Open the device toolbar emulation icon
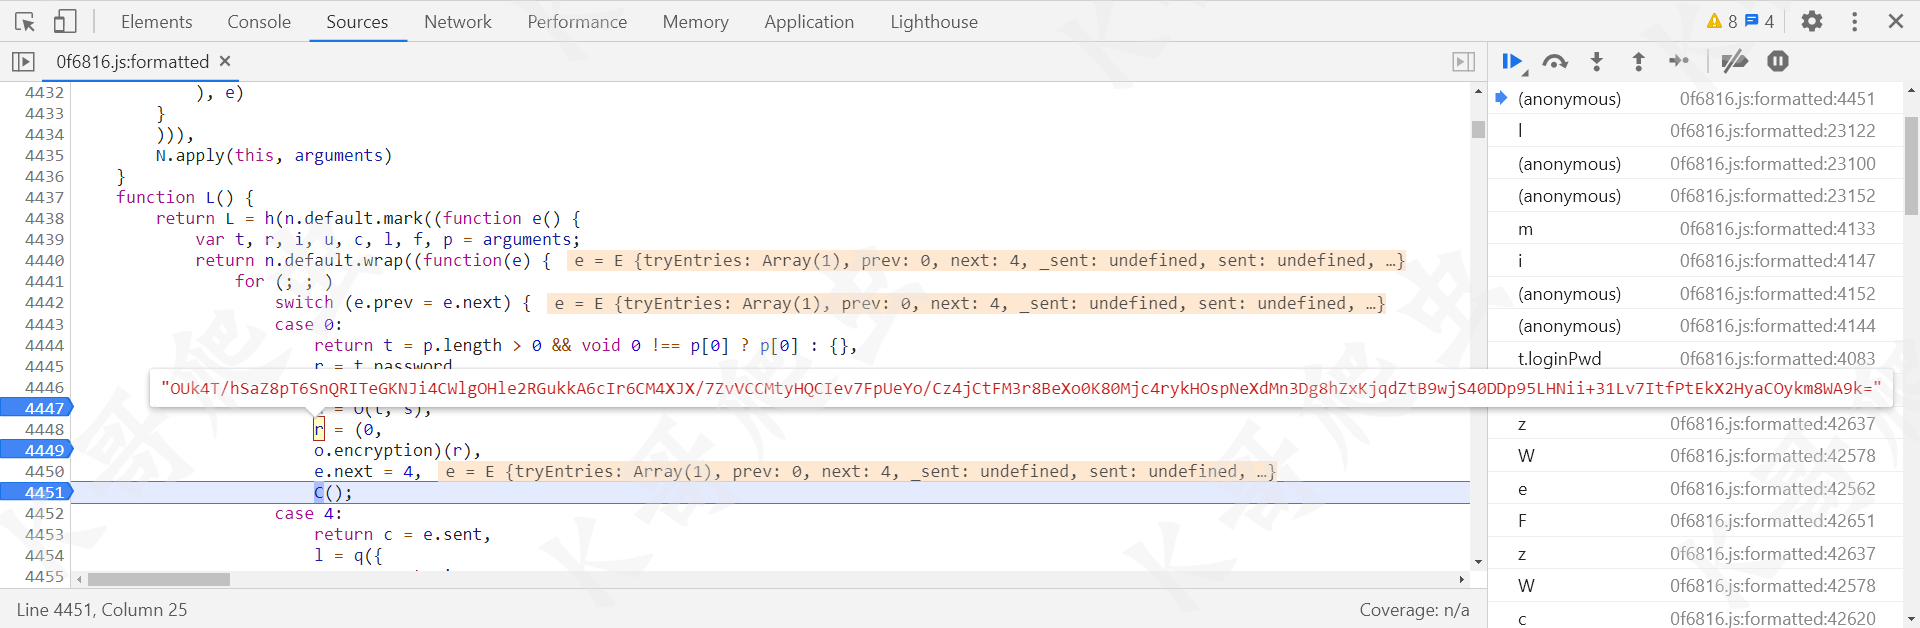1920x628 pixels. click(65, 21)
